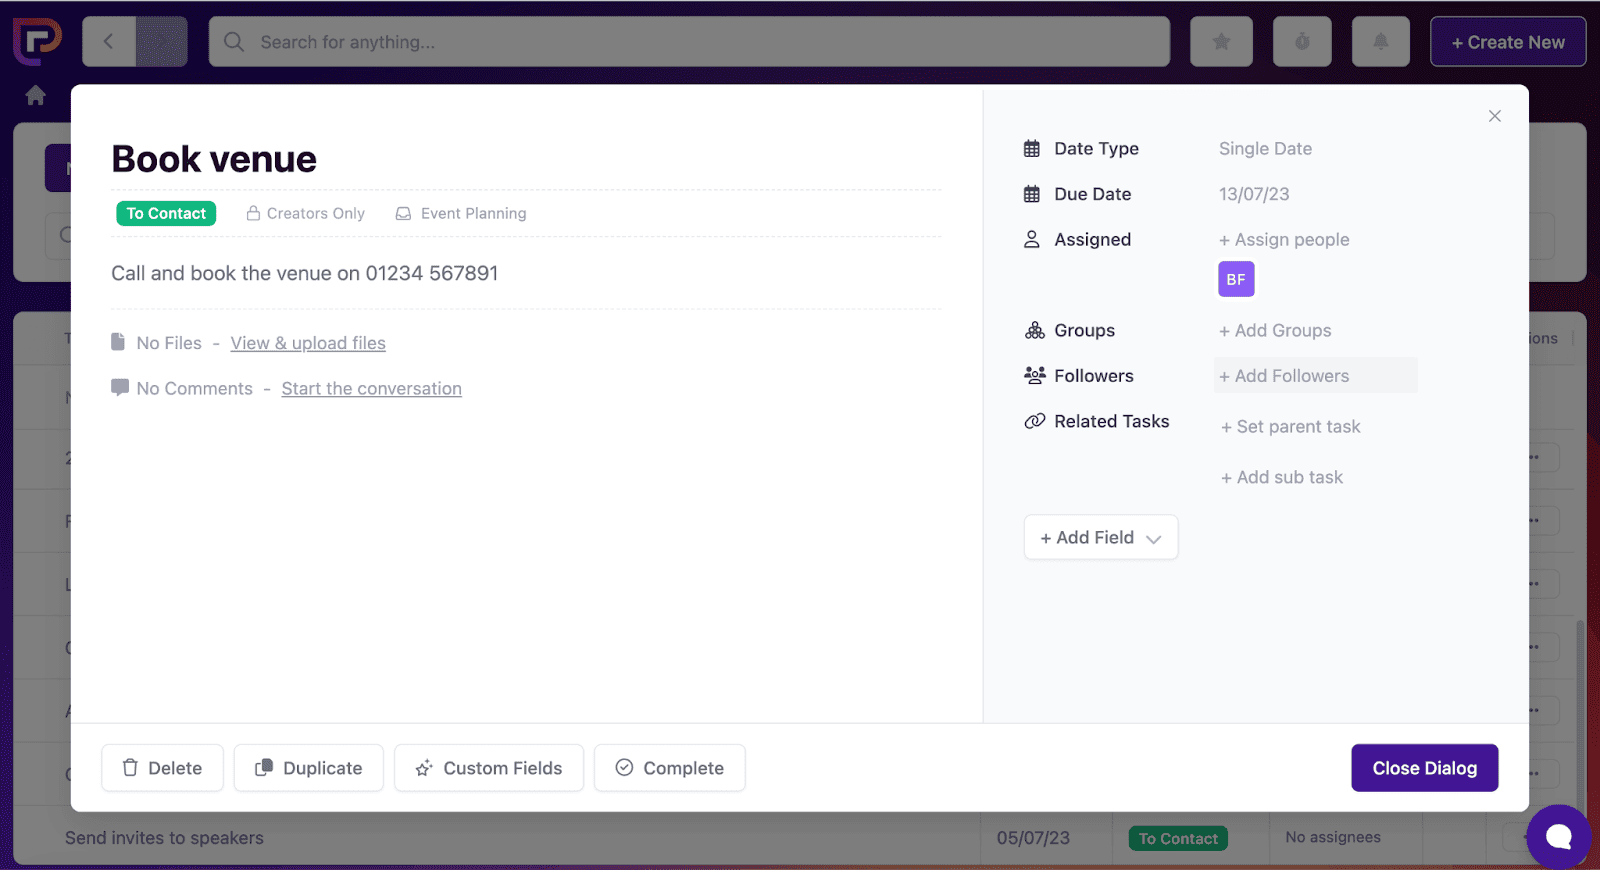The width and height of the screenshot is (1600, 870).
Task: Click the home icon in sidebar
Action: tap(36, 95)
